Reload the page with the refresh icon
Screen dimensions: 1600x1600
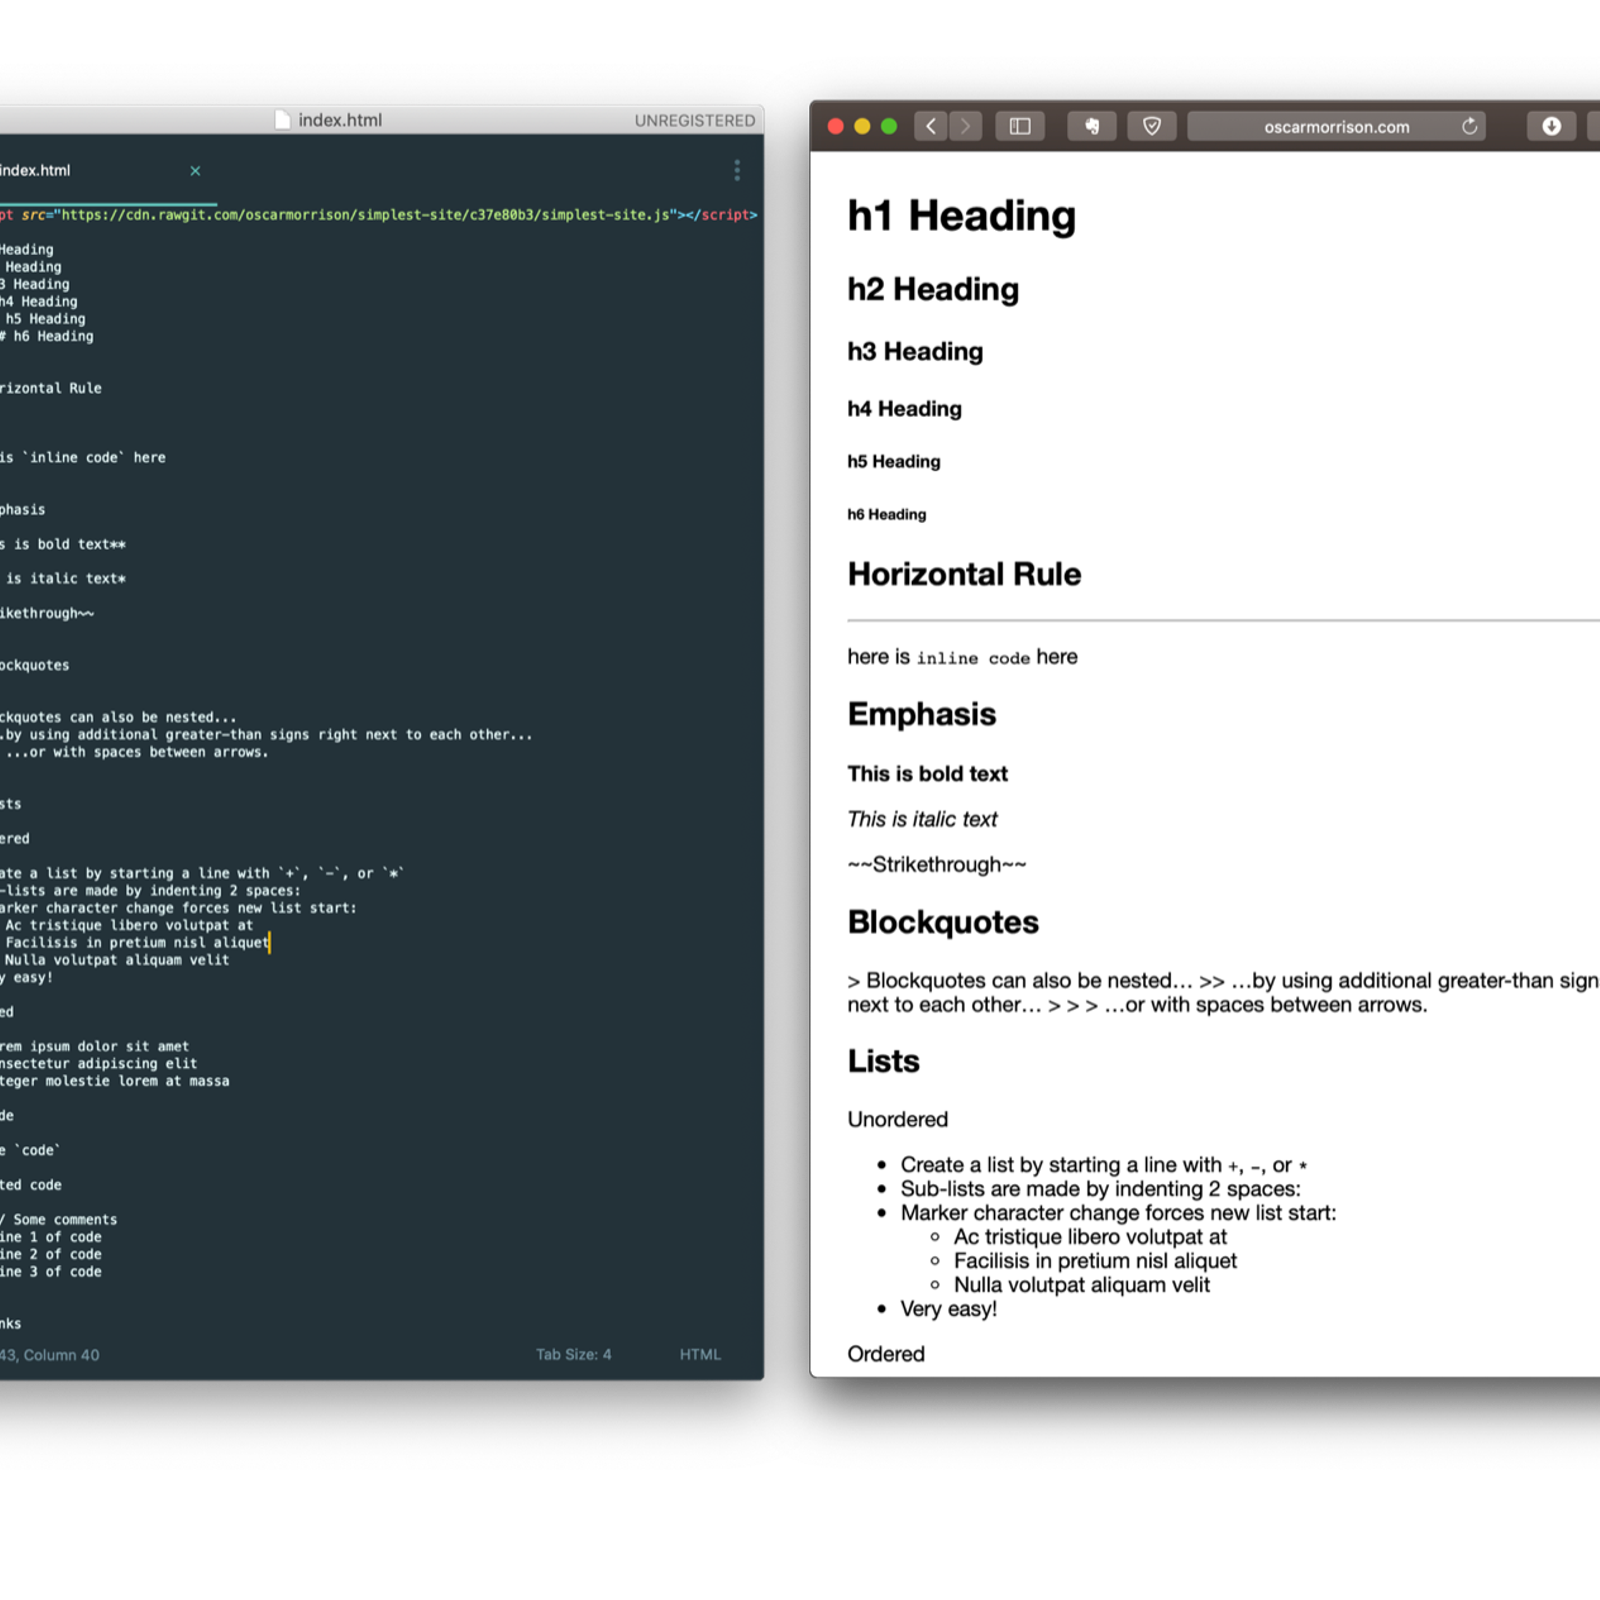[x=1469, y=126]
